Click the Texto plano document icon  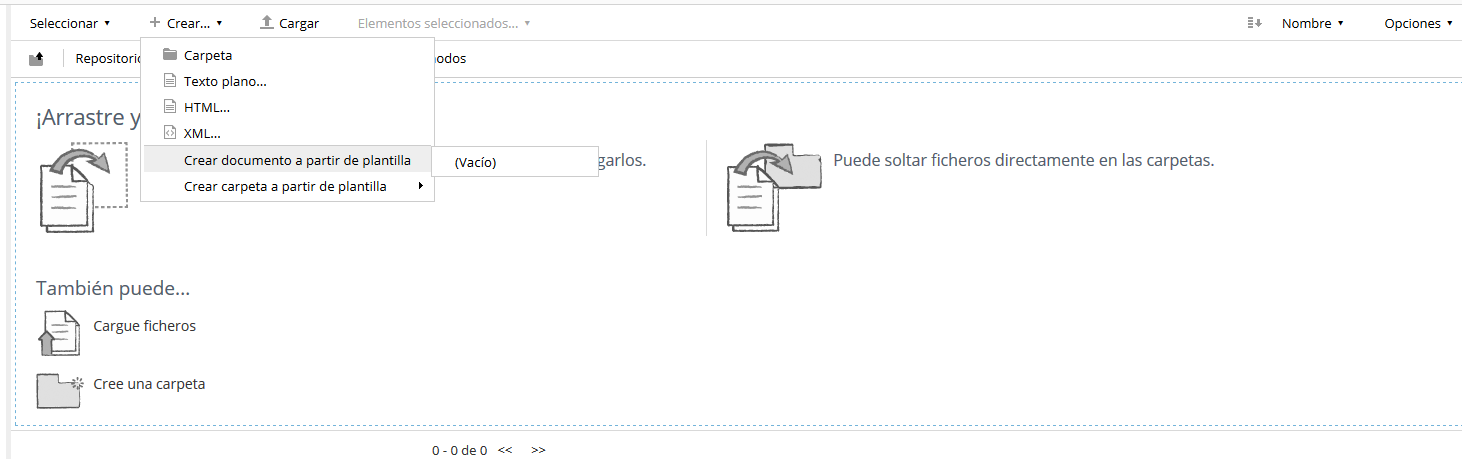(170, 81)
